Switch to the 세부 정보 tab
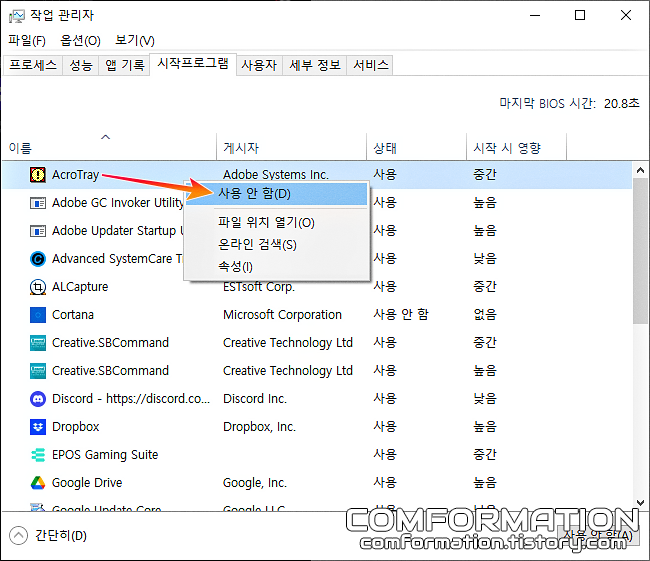Screen dimensions: 650x561 point(315,65)
